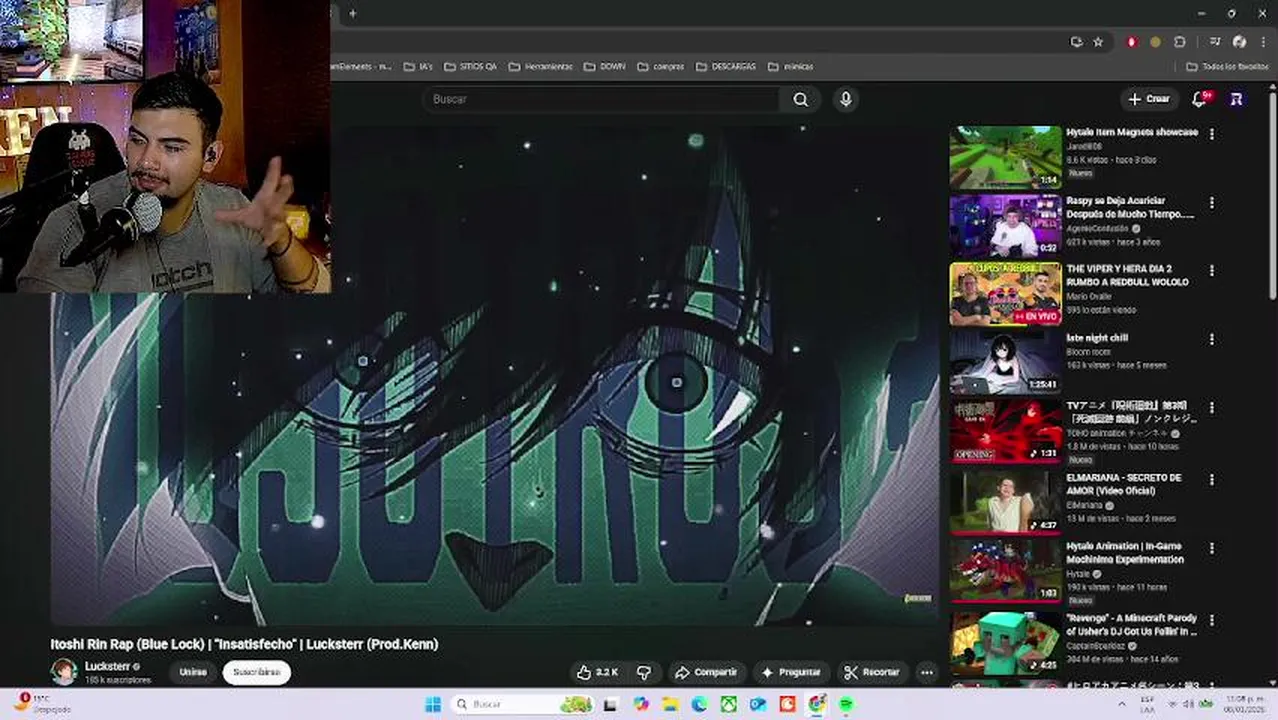The height and width of the screenshot is (720, 1278).
Task: Open the YouTube account avatar menu
Action: (1237, 99)
